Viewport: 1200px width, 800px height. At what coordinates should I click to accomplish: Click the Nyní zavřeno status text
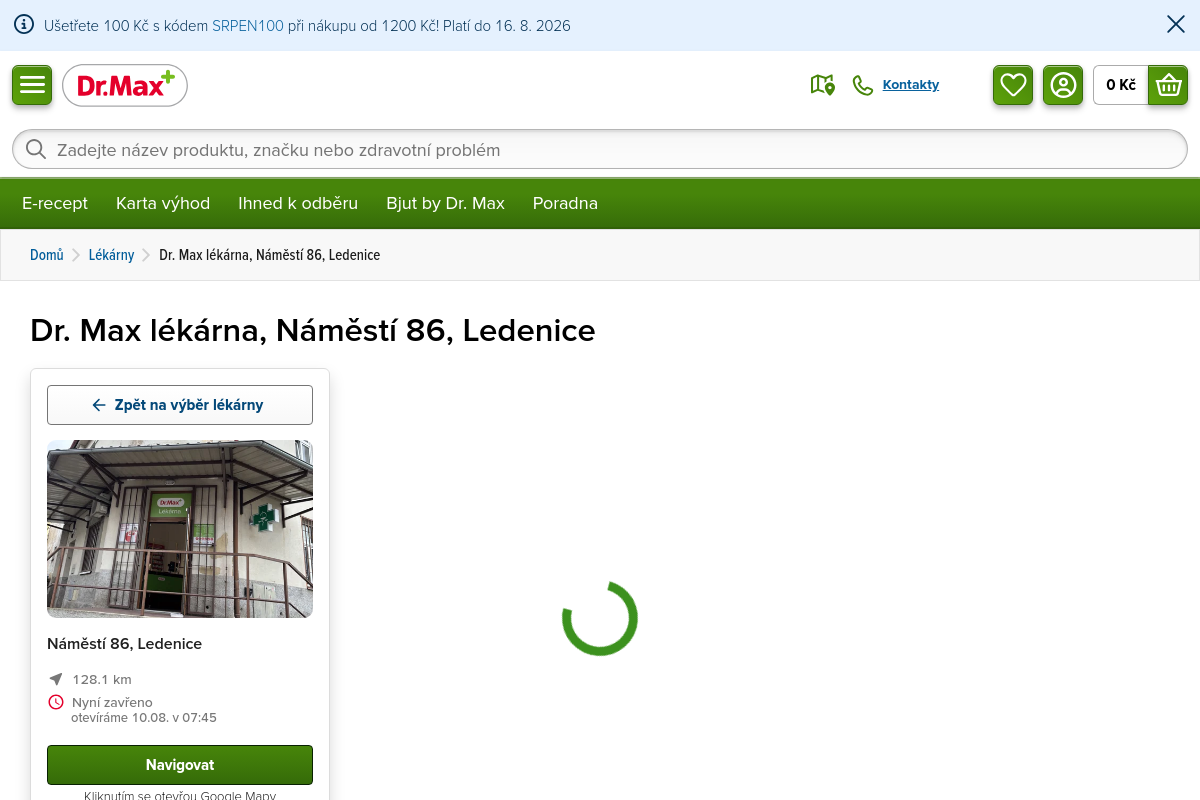112,702
